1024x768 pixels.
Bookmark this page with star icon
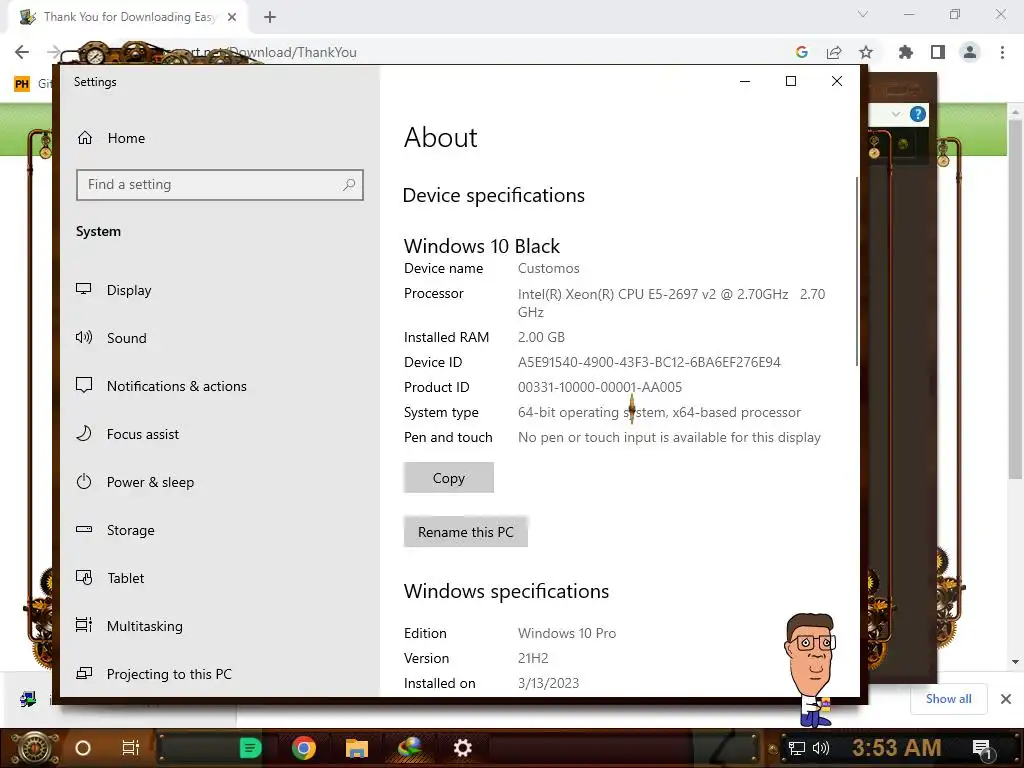(x=866, y=52)
